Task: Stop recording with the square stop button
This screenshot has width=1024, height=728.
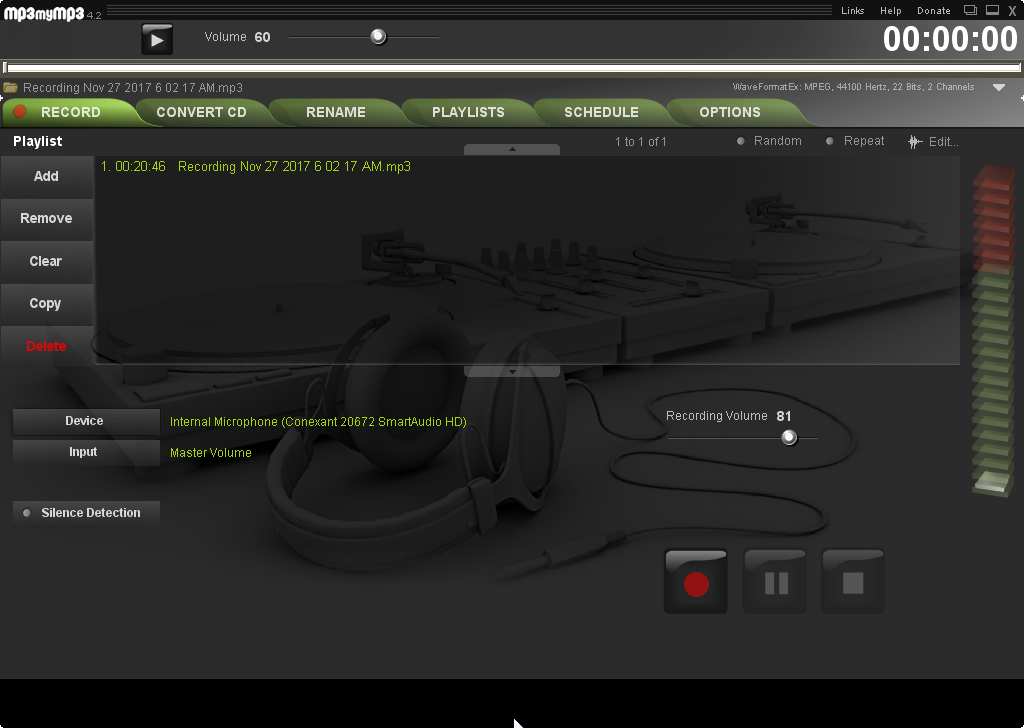Action: pyautogui.click(x=853, y=581)
